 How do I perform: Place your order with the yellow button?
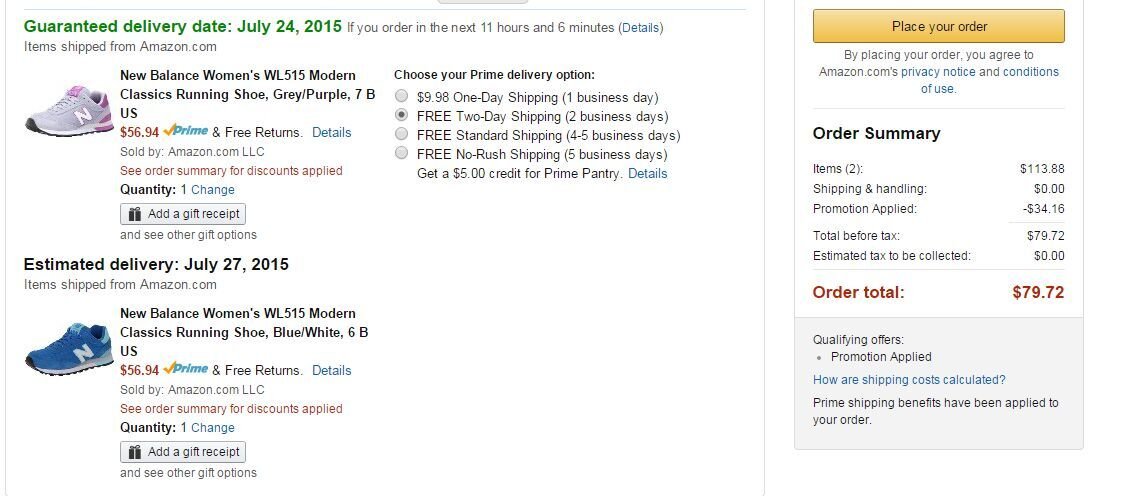pos(939,27)
